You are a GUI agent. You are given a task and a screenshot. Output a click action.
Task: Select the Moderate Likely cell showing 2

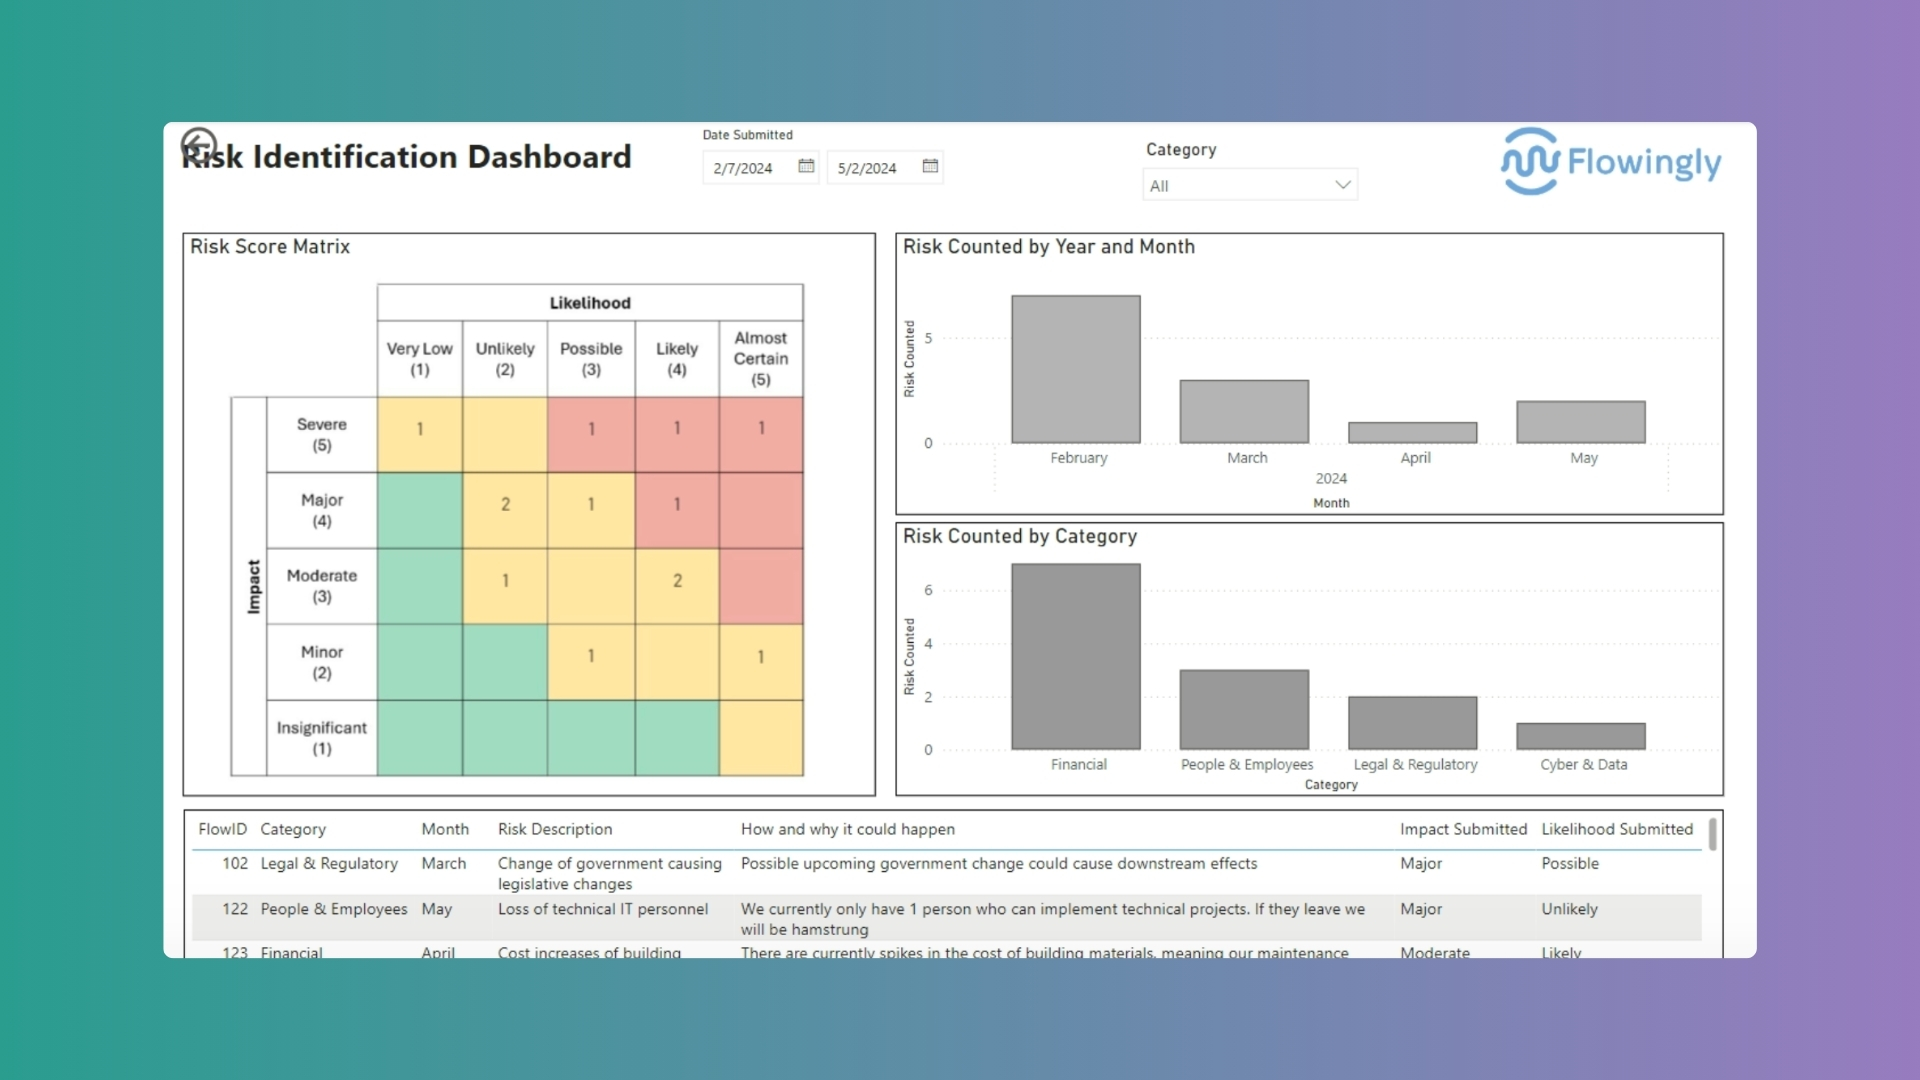677,580
